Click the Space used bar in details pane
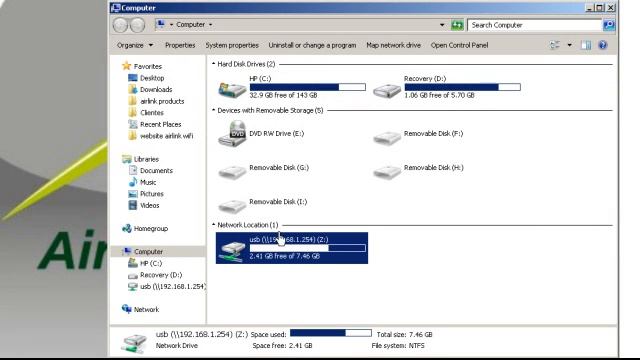640x360 pixels. pyautogui.click(x=331, y=333)
